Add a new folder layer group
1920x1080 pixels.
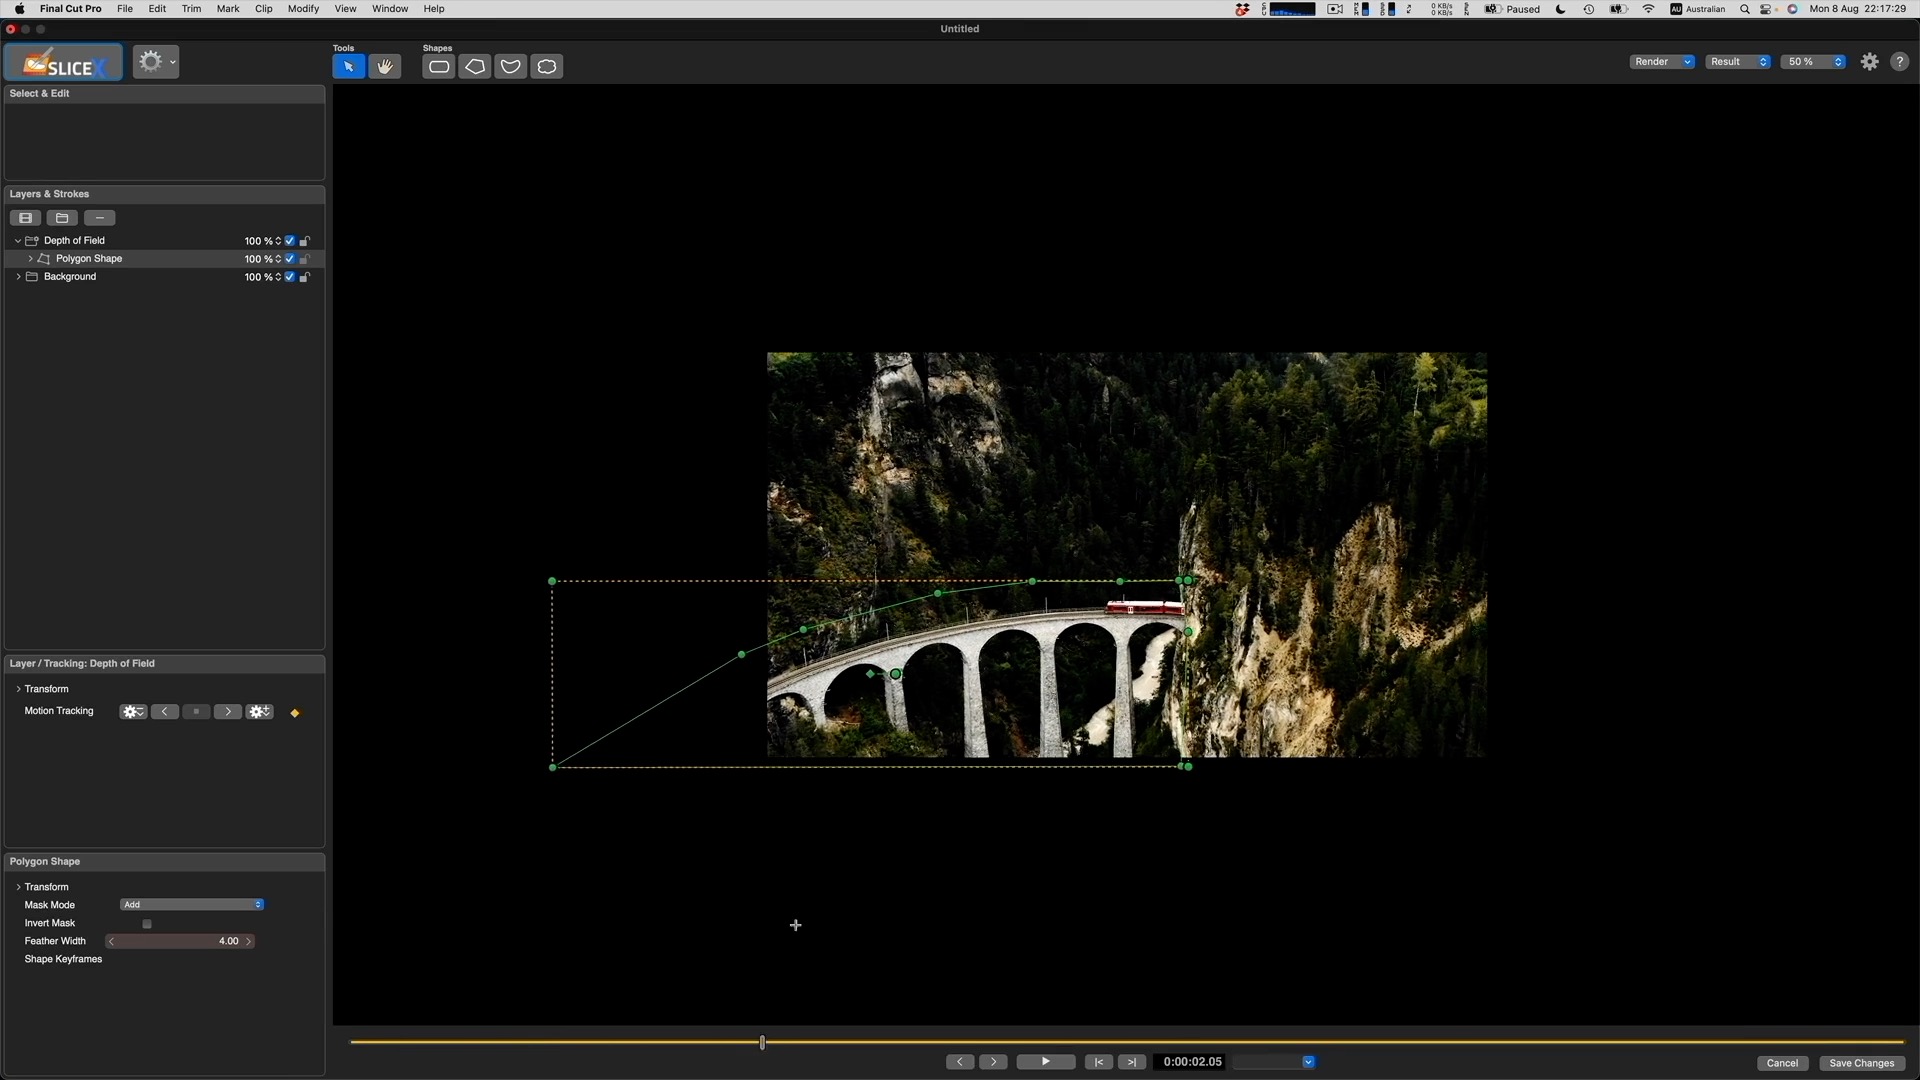click(62, 218)
